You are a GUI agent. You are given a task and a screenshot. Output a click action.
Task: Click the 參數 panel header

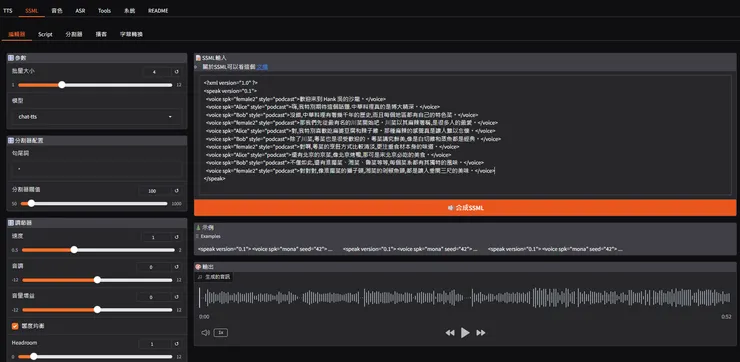coord(97,58)
